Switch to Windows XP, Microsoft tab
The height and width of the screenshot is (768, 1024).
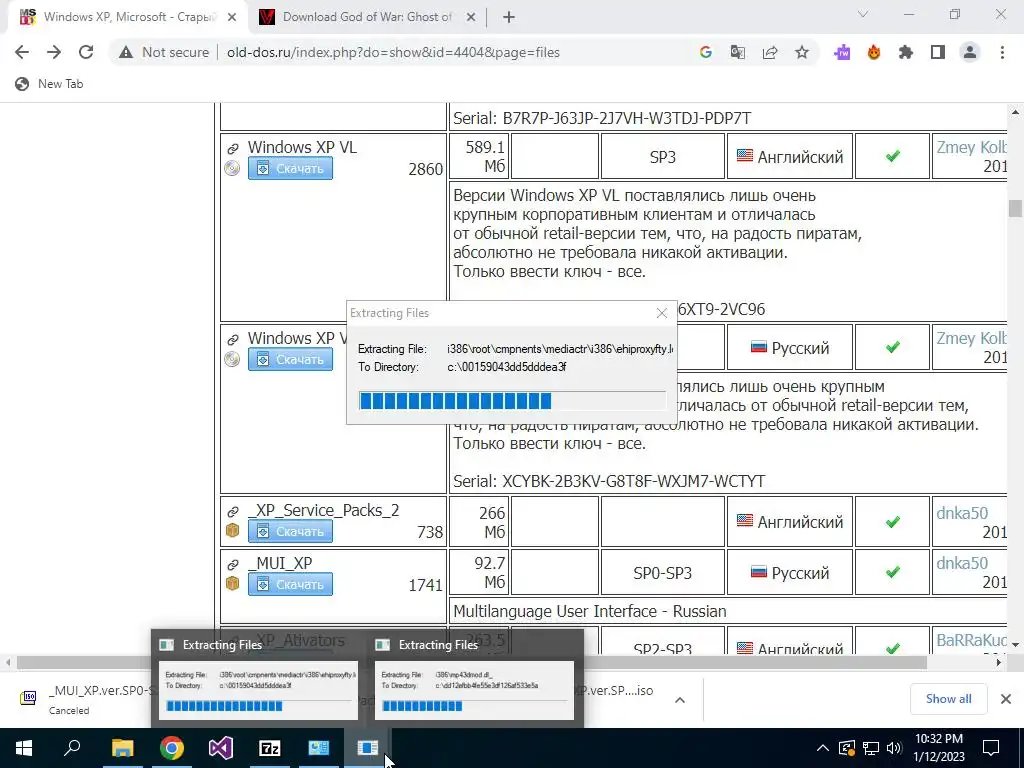point(127,17)
